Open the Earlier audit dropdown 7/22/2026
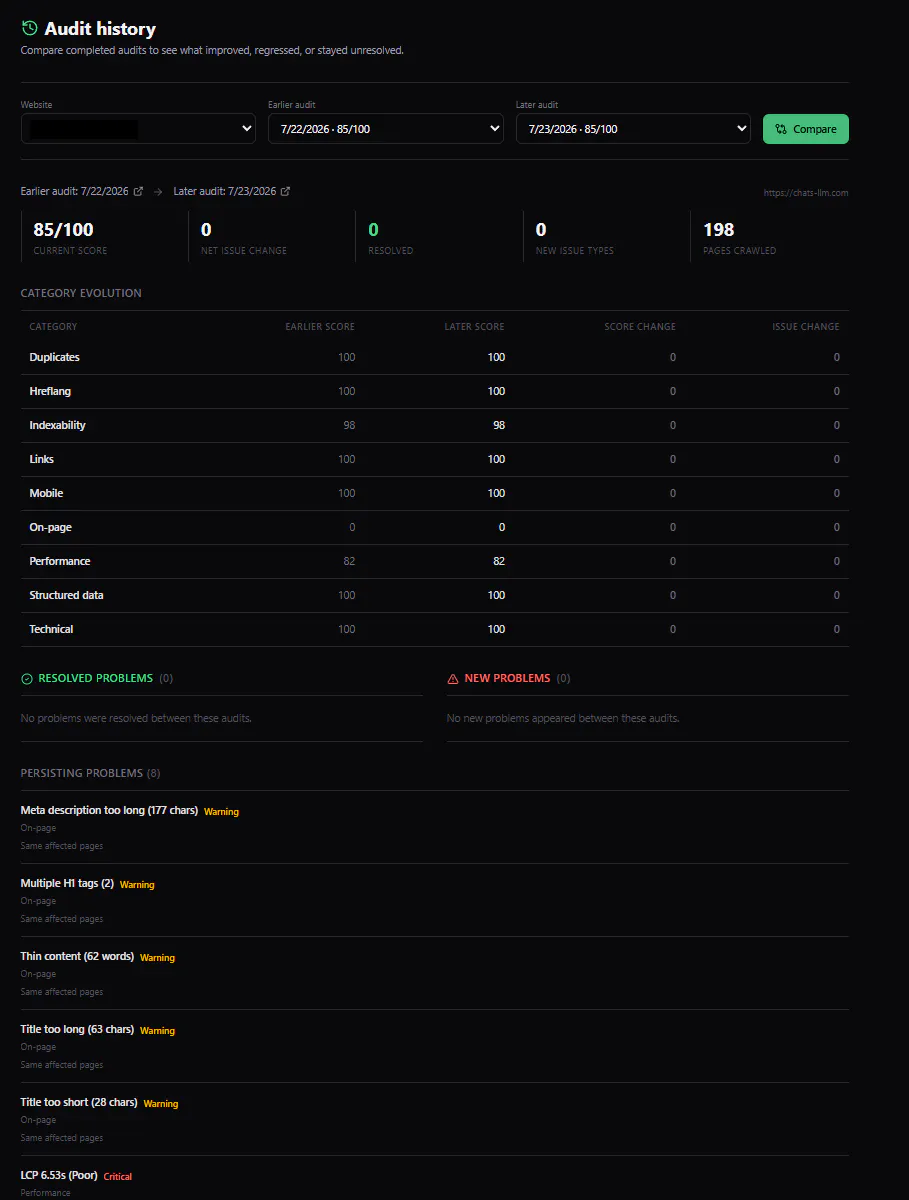Image resolution: width=909 pixels, height=1200 pixels. [386, 129]
